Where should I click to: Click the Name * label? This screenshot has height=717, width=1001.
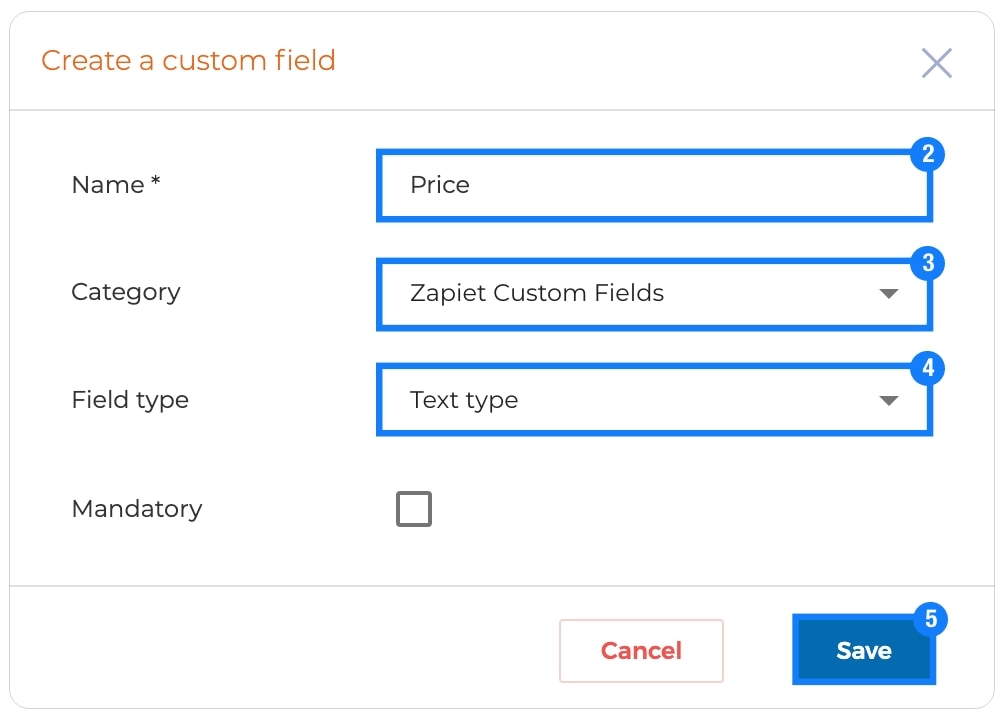click(x=116, y=185)
